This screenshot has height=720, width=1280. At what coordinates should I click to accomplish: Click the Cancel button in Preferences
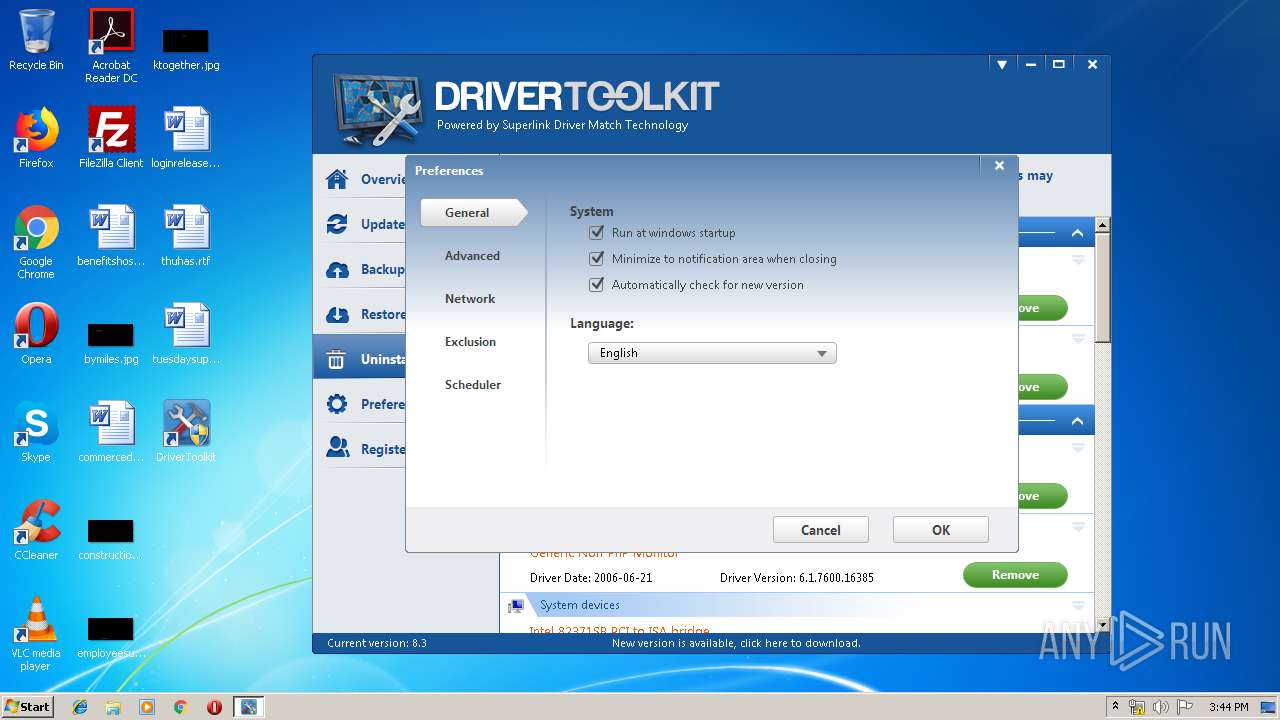point(821,530)
